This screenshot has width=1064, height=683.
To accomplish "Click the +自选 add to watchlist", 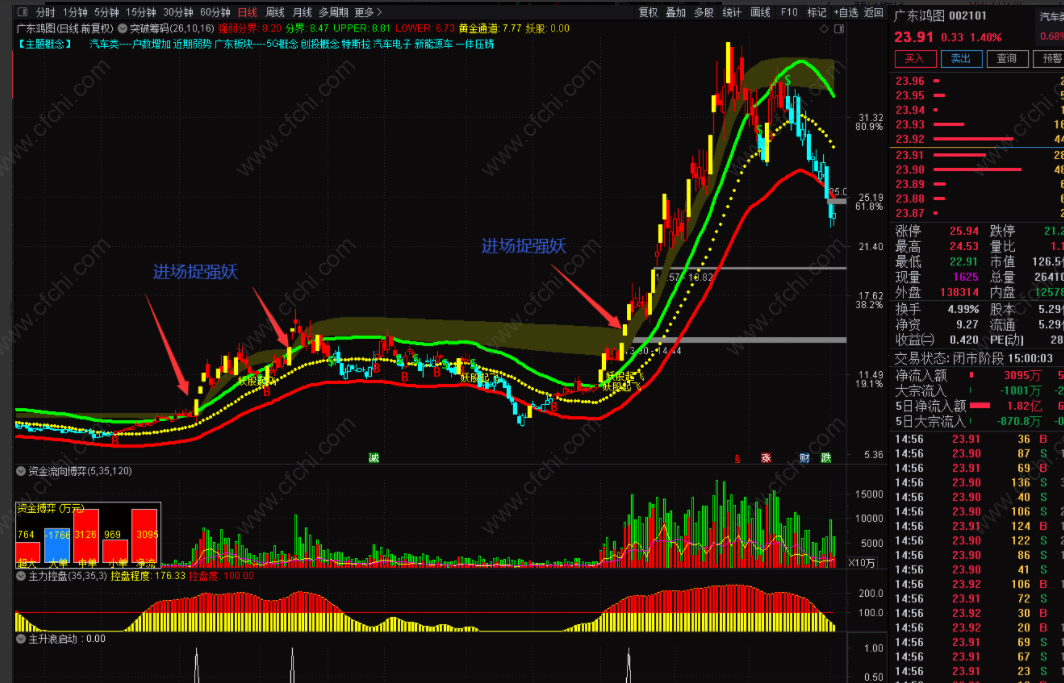I will pos(845,12).
